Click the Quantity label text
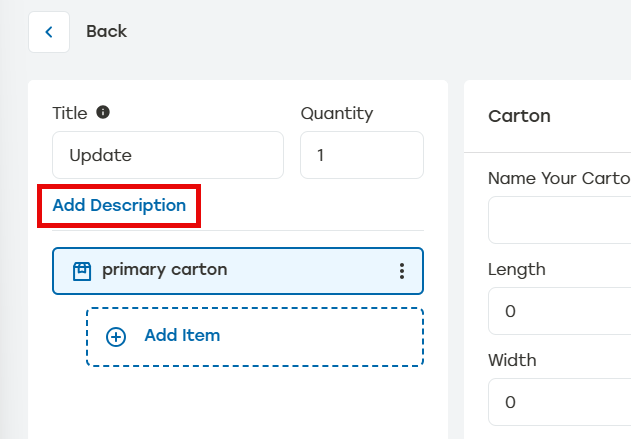Screen dimensions: 631x439 tap(336, 113)
